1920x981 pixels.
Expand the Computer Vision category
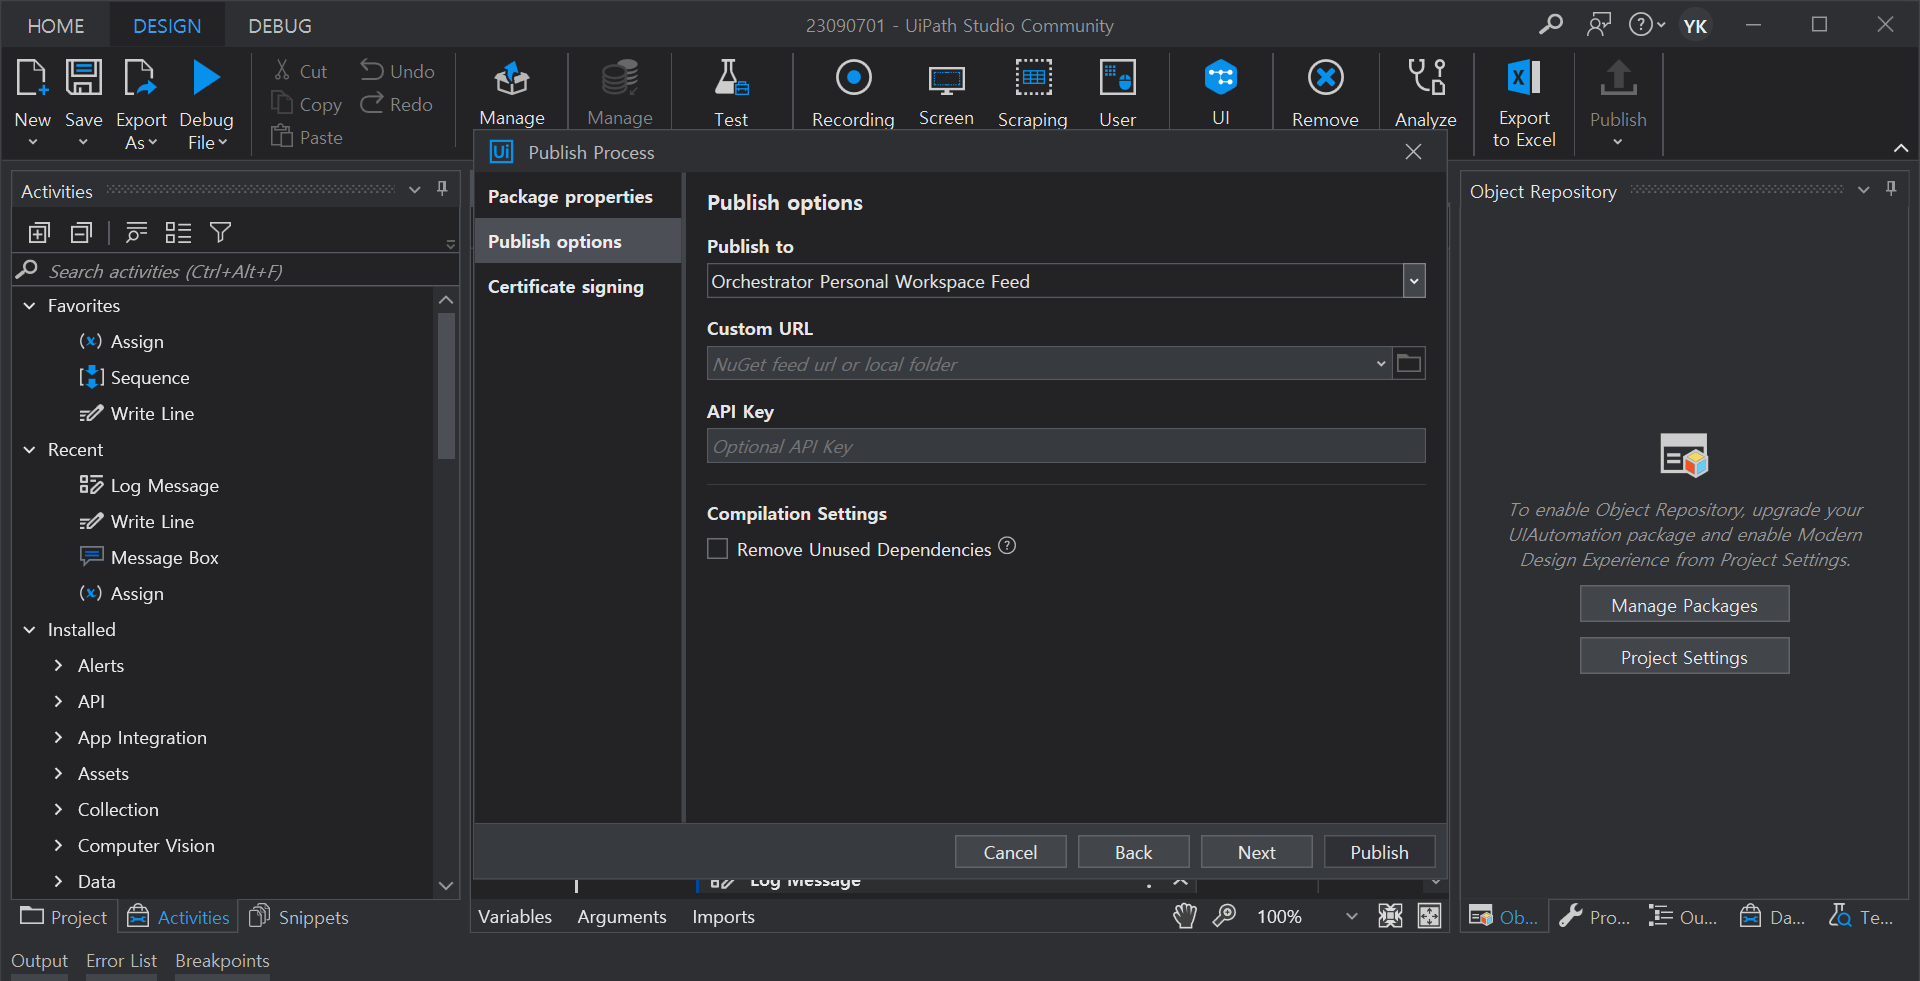[58, 846]
